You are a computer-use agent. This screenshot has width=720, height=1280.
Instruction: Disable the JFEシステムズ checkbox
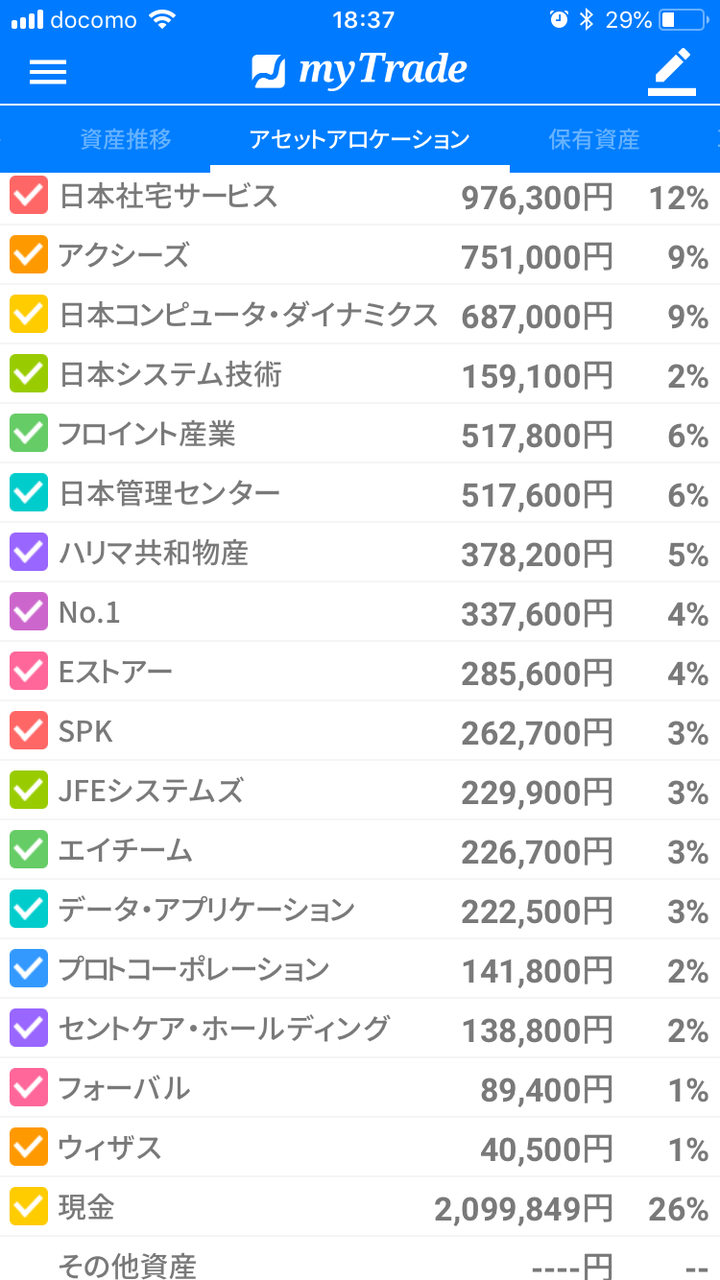click(x=29, y=791)
